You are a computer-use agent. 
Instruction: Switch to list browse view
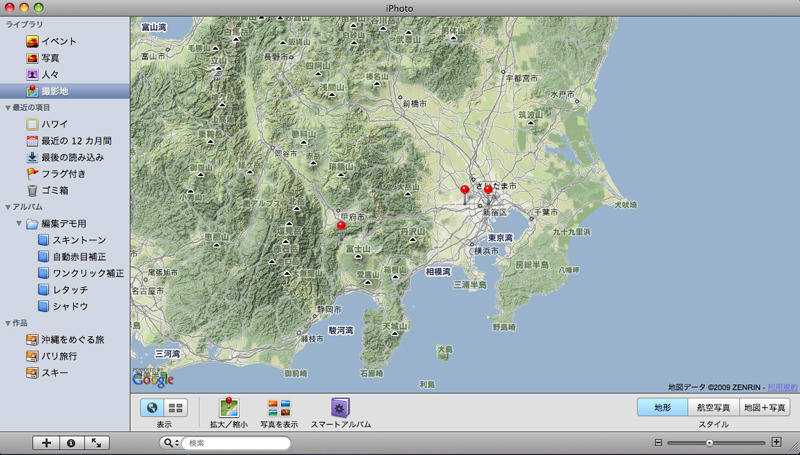click(x=176, y=408)
